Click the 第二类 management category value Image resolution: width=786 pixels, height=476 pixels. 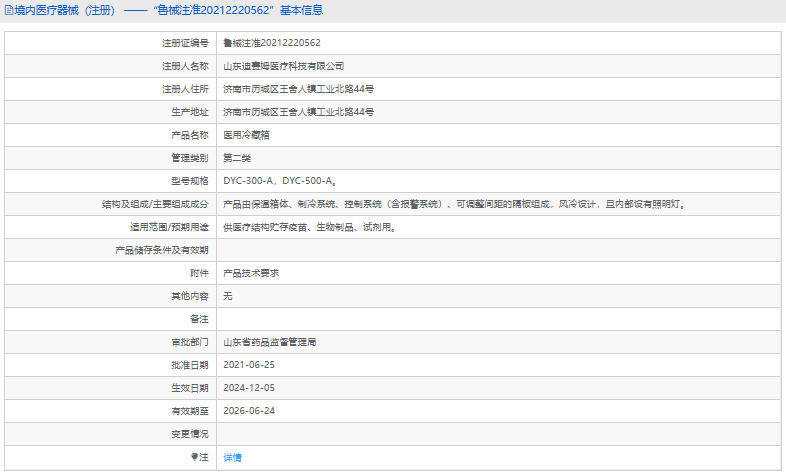pyautogui.click(x=237, y=158)
